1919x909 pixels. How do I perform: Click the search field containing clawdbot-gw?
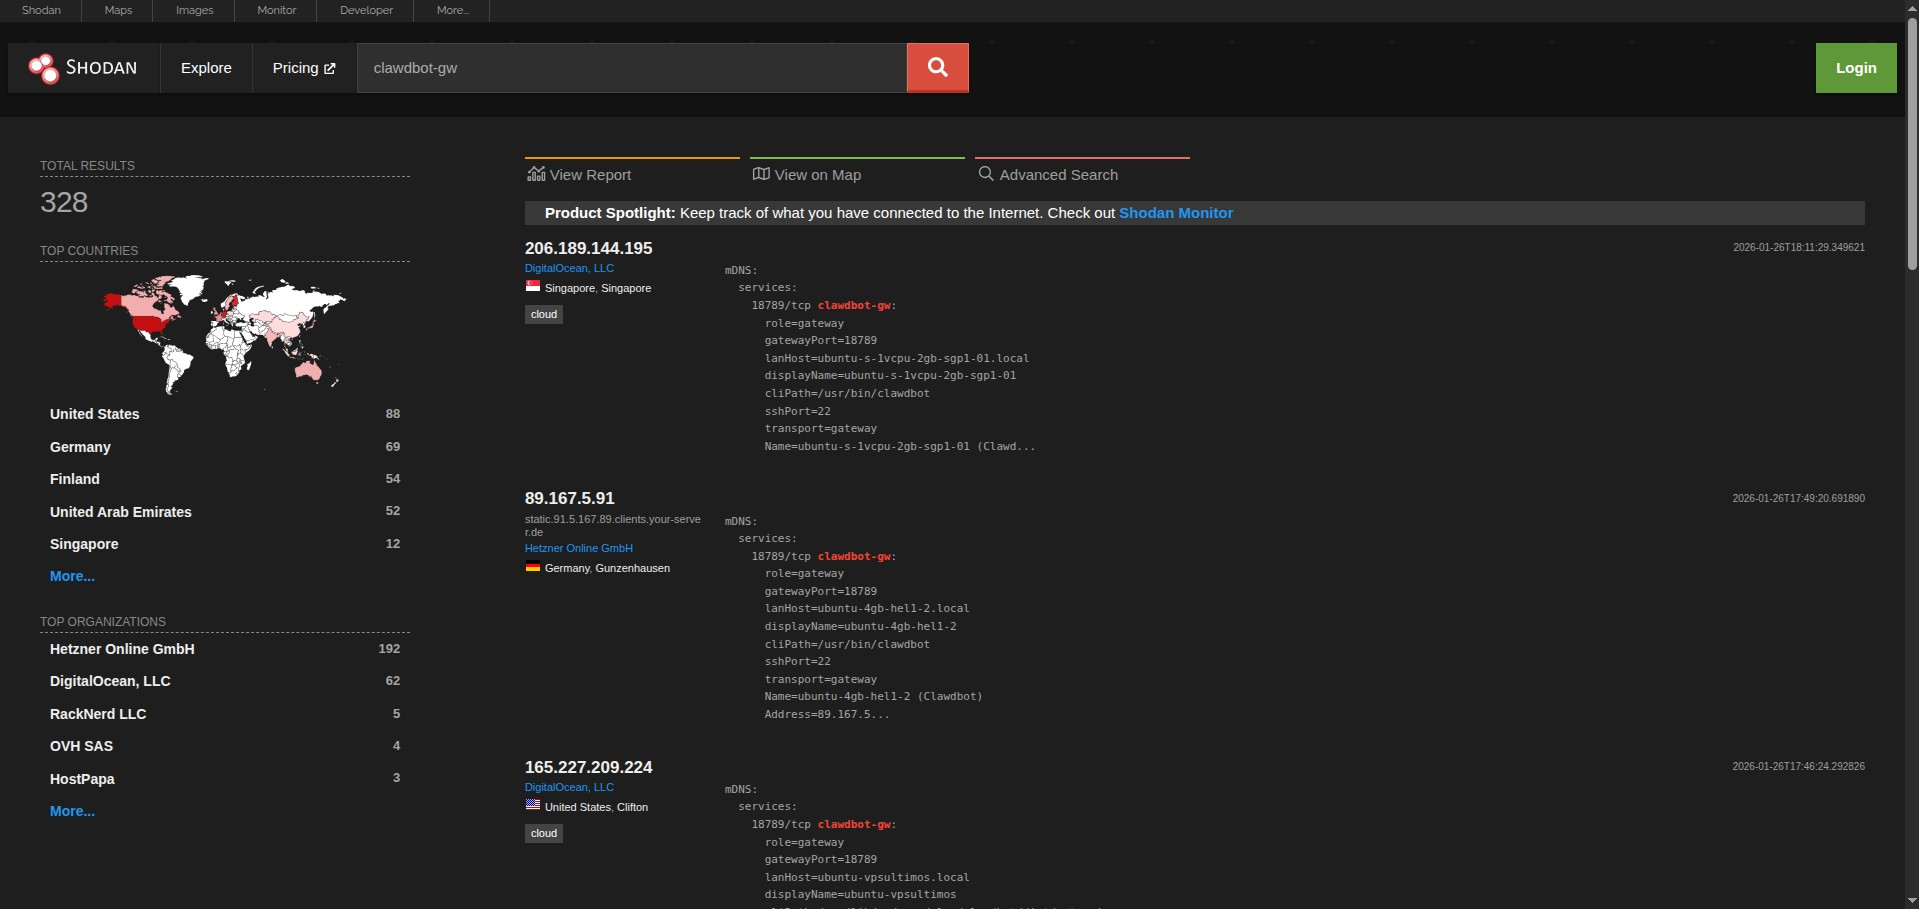click(630, 68)
